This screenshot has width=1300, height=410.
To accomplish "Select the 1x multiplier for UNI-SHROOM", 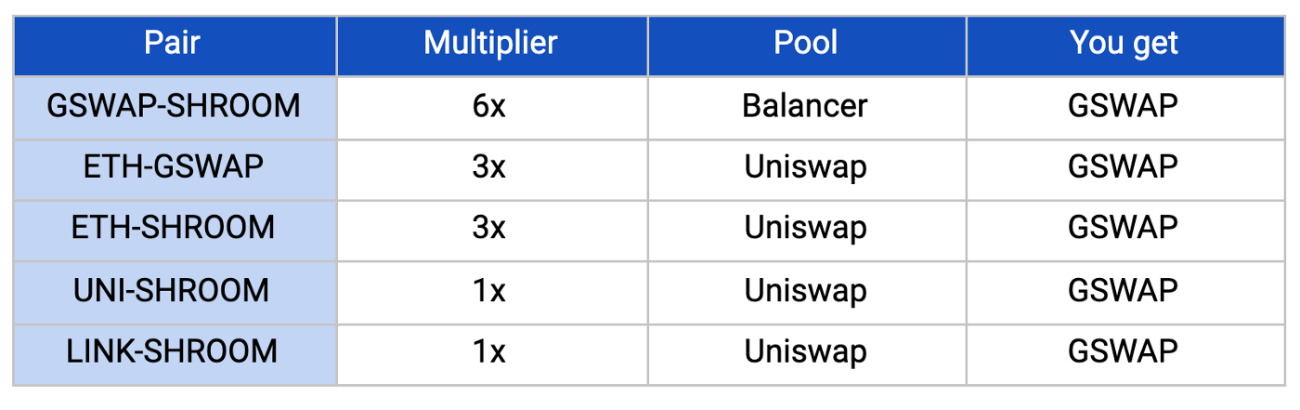I will [491, 290].
